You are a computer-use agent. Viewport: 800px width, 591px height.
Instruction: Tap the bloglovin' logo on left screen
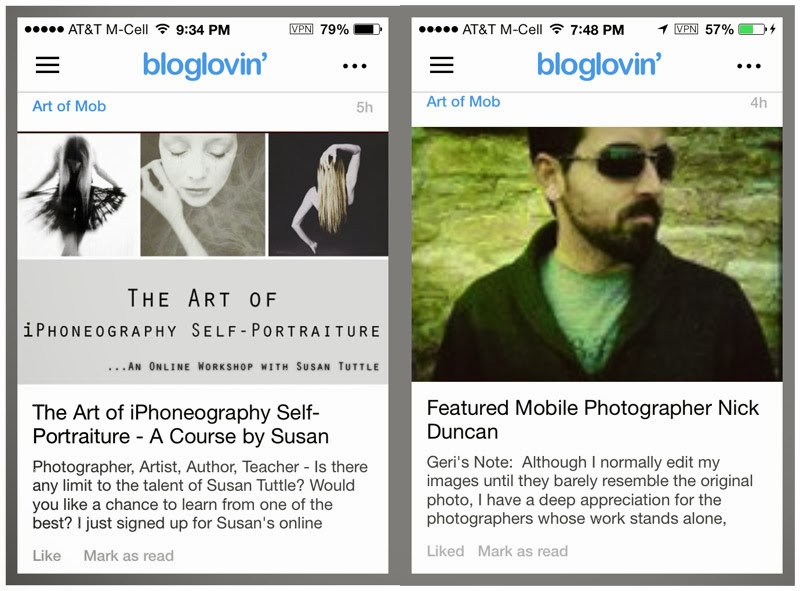(205, 65)
